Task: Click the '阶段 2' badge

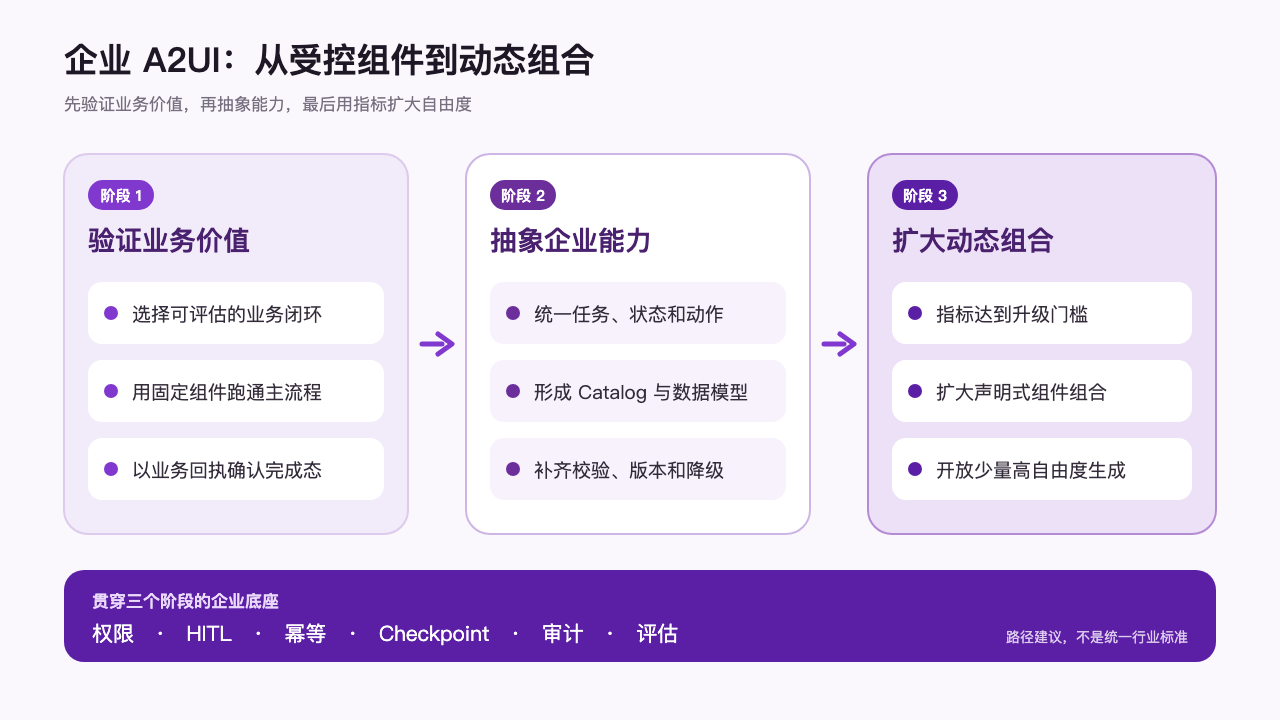Action: 523,195
